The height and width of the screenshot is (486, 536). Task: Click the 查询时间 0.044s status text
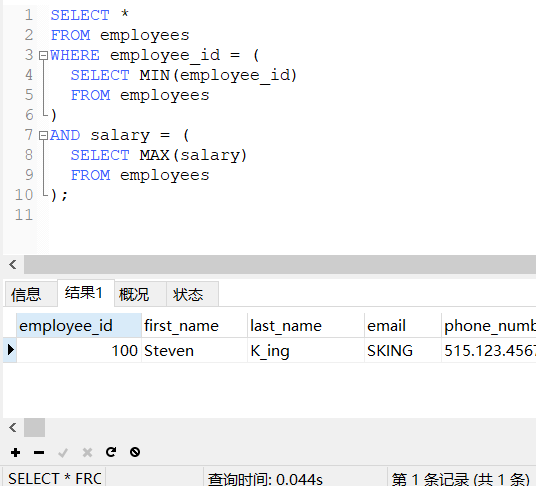tap(265, 479)
